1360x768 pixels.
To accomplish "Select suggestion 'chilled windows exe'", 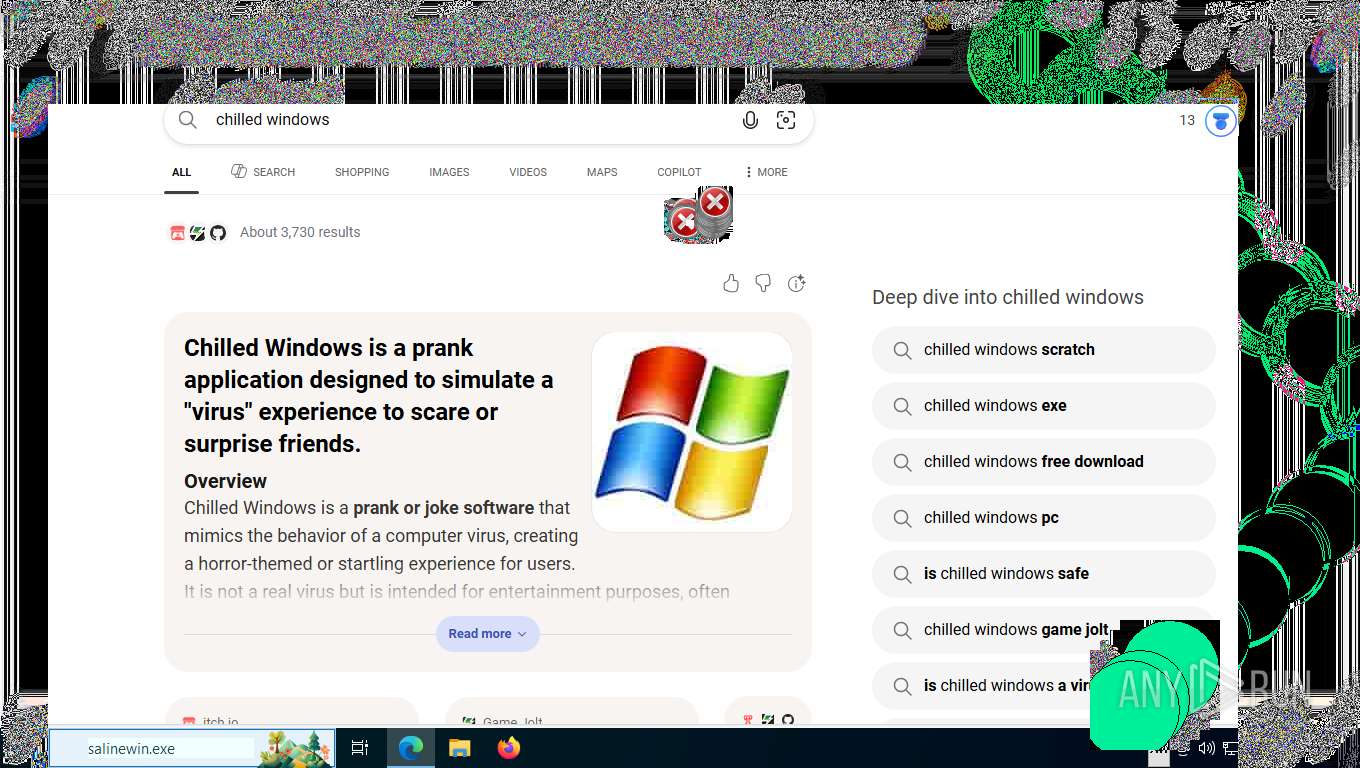I will tap(1043, 406).
